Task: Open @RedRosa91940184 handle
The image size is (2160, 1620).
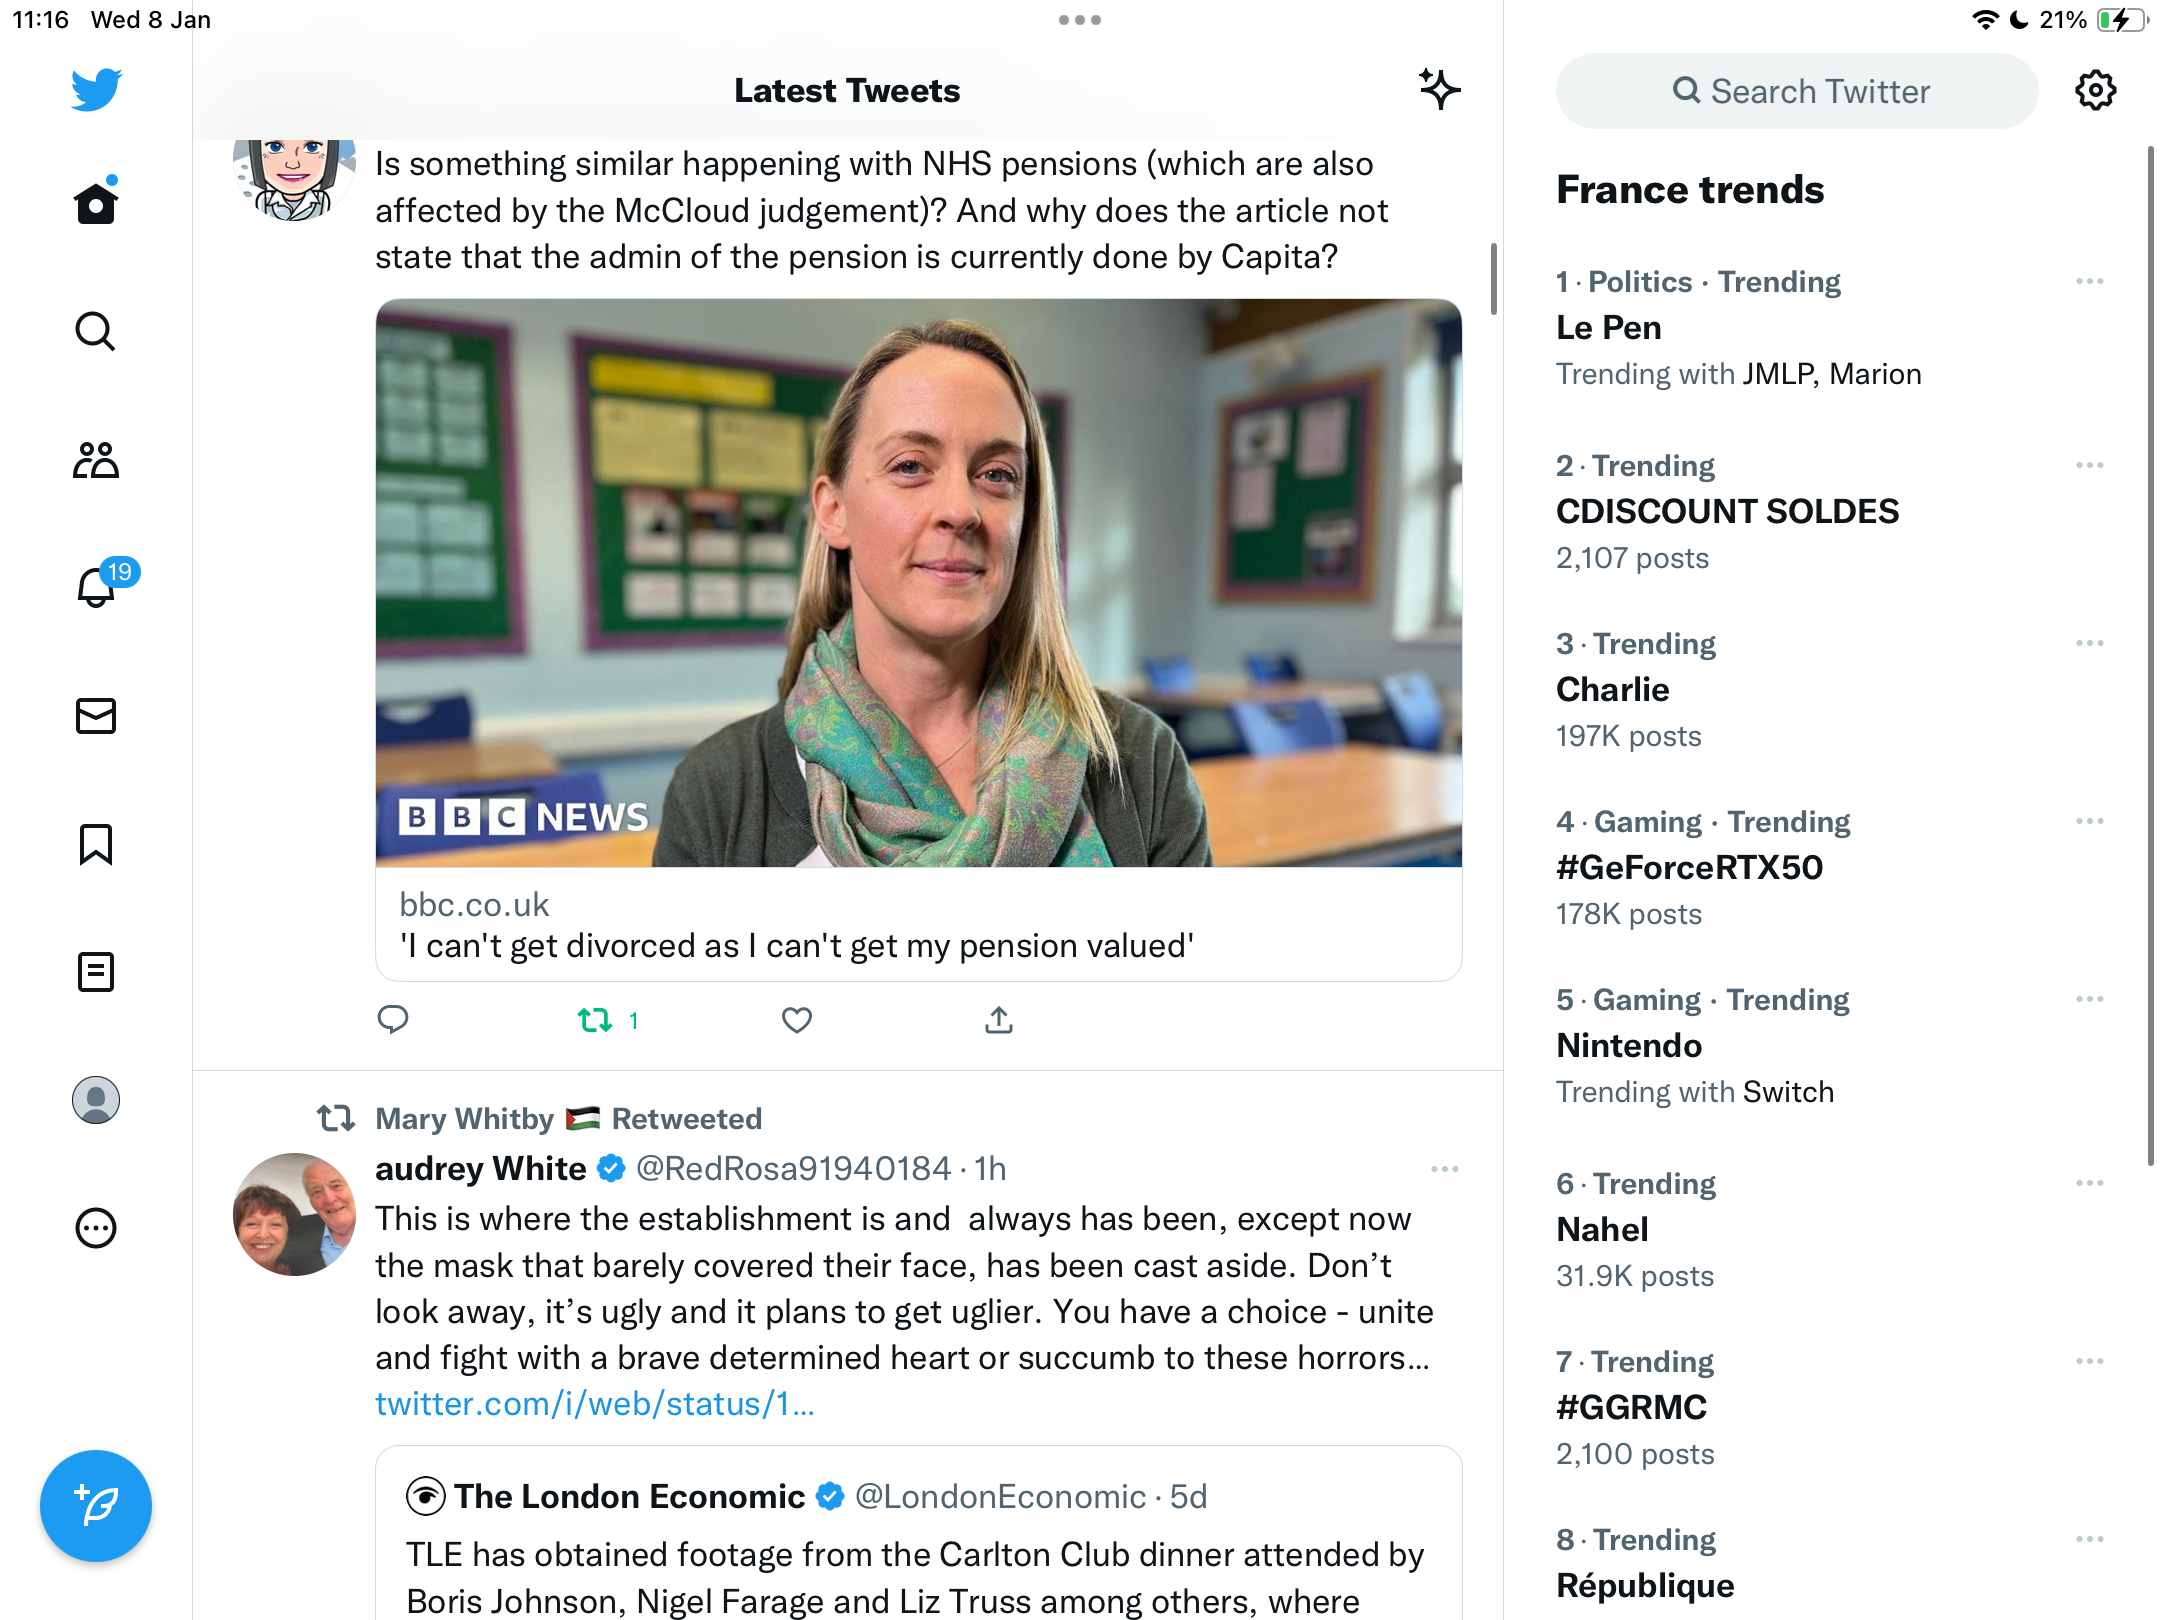Action: click(x=793, y=1169)
